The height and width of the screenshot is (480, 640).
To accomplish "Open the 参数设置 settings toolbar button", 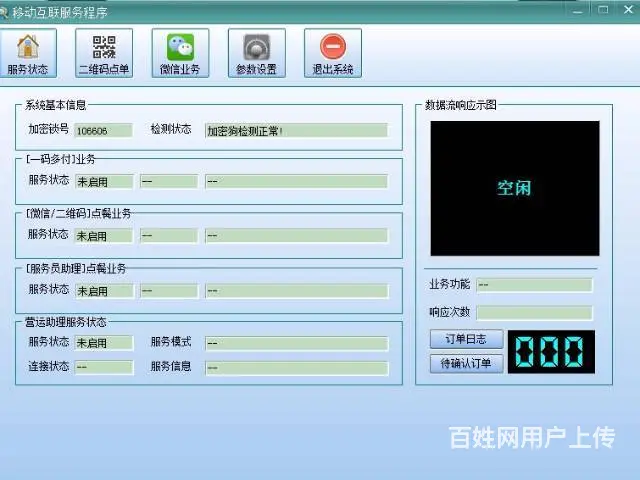I will tap(257, 53).
